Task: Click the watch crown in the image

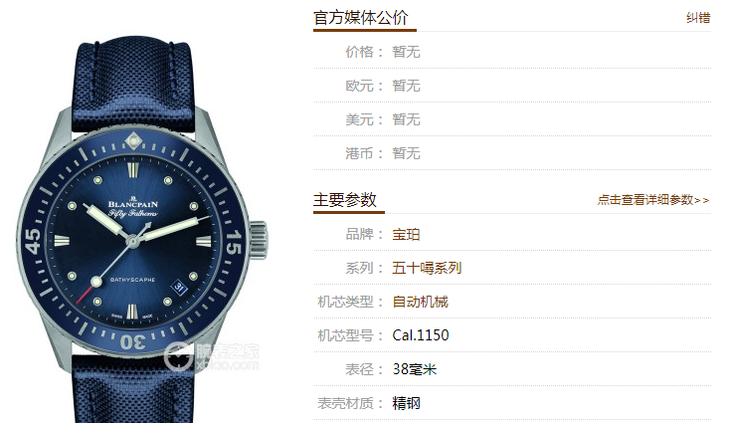Action: point(258,240)
